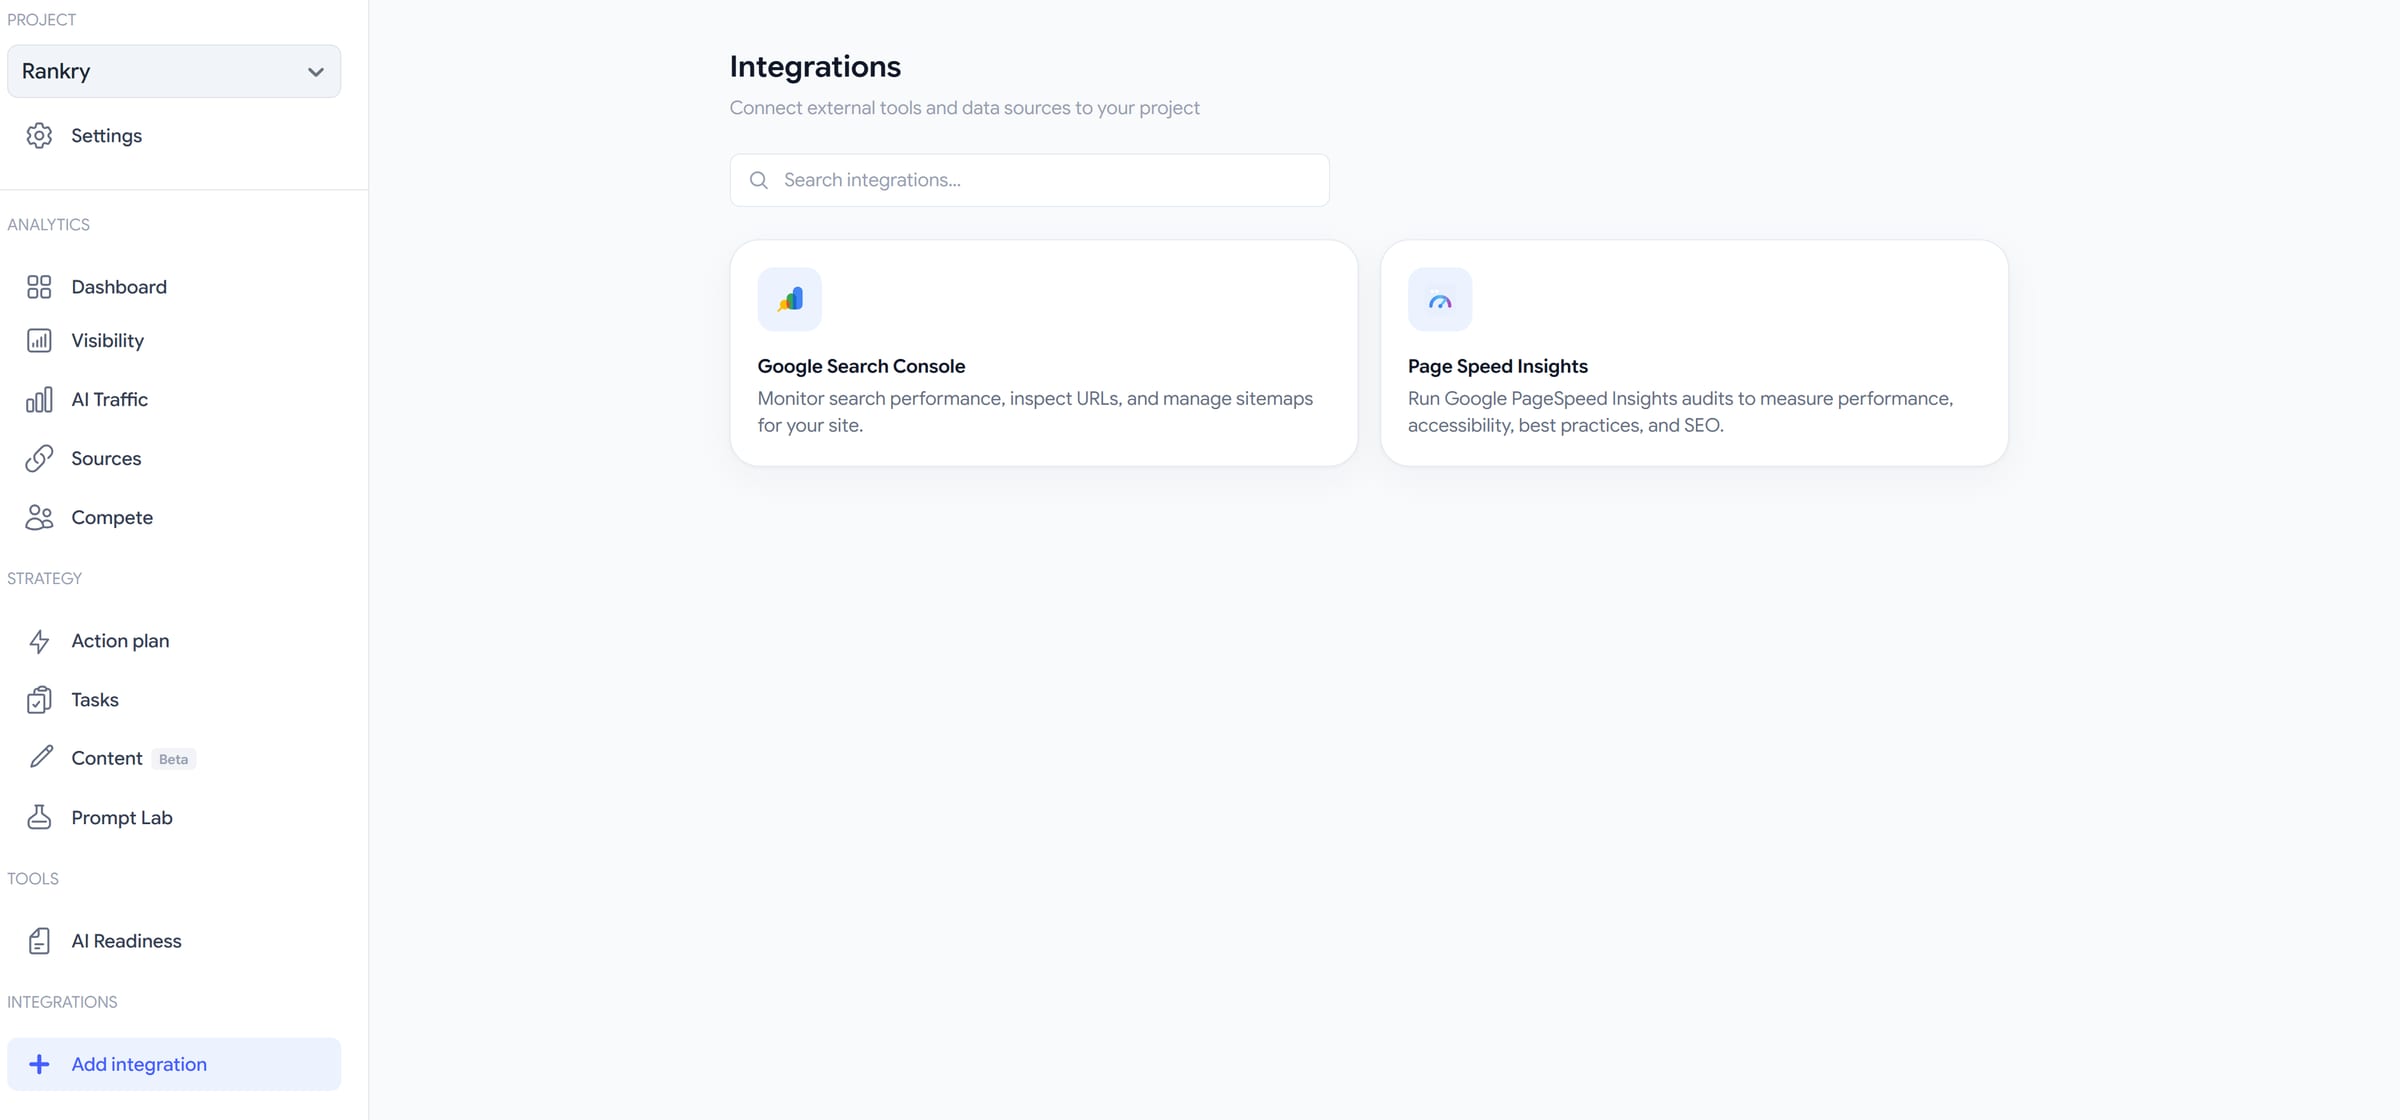This screenshot has height=1120, width=2400.
Task: Open the Visibility menu item
Action: click(x=174, y=341)
